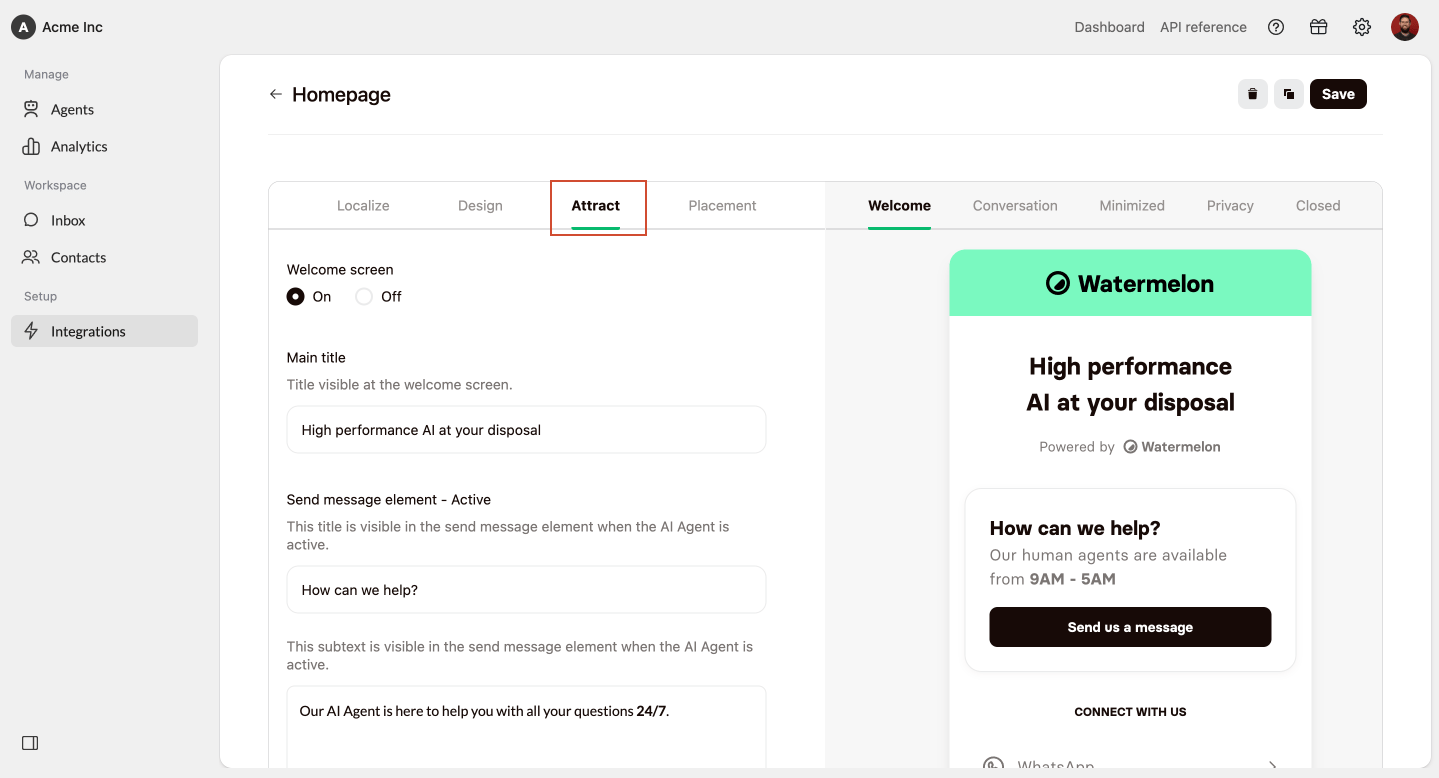
Task: Turn Welcome screen Off
Action: (x=364, y=296)
